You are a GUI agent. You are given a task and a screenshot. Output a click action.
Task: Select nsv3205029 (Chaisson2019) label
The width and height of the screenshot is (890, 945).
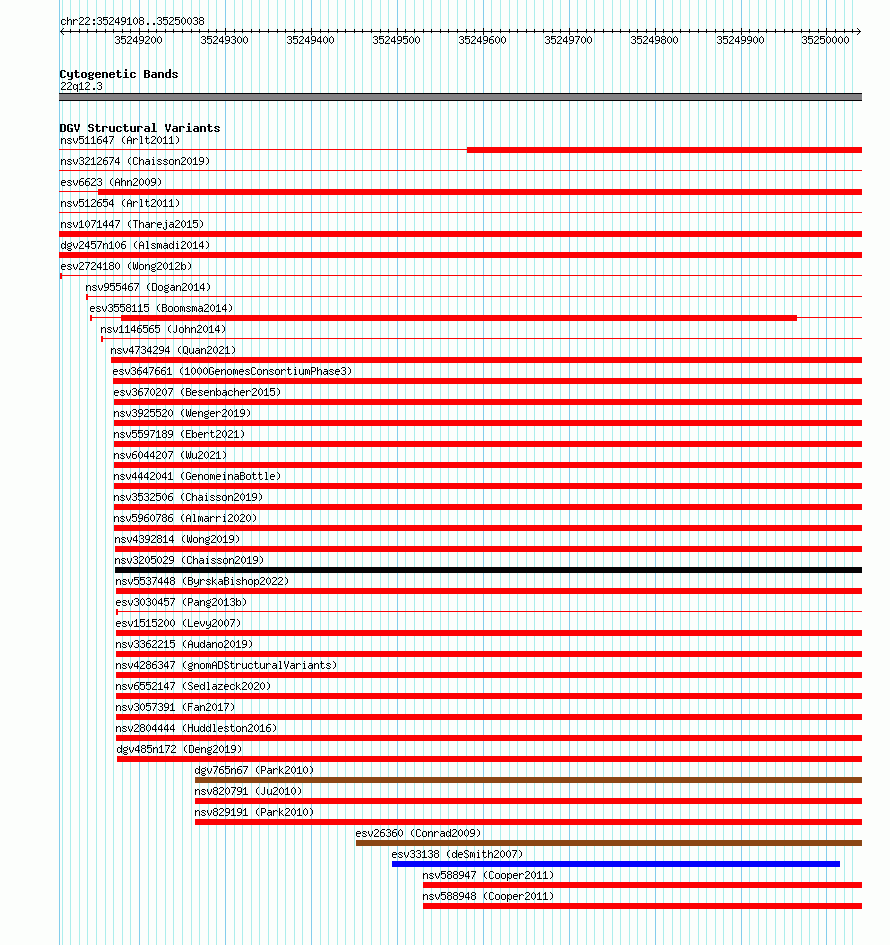tap(189, 560)
